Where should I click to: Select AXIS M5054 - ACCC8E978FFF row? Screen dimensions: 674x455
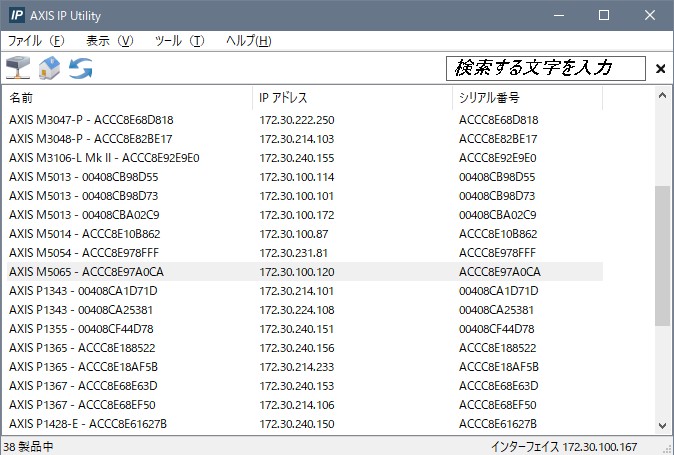(305, 253)
